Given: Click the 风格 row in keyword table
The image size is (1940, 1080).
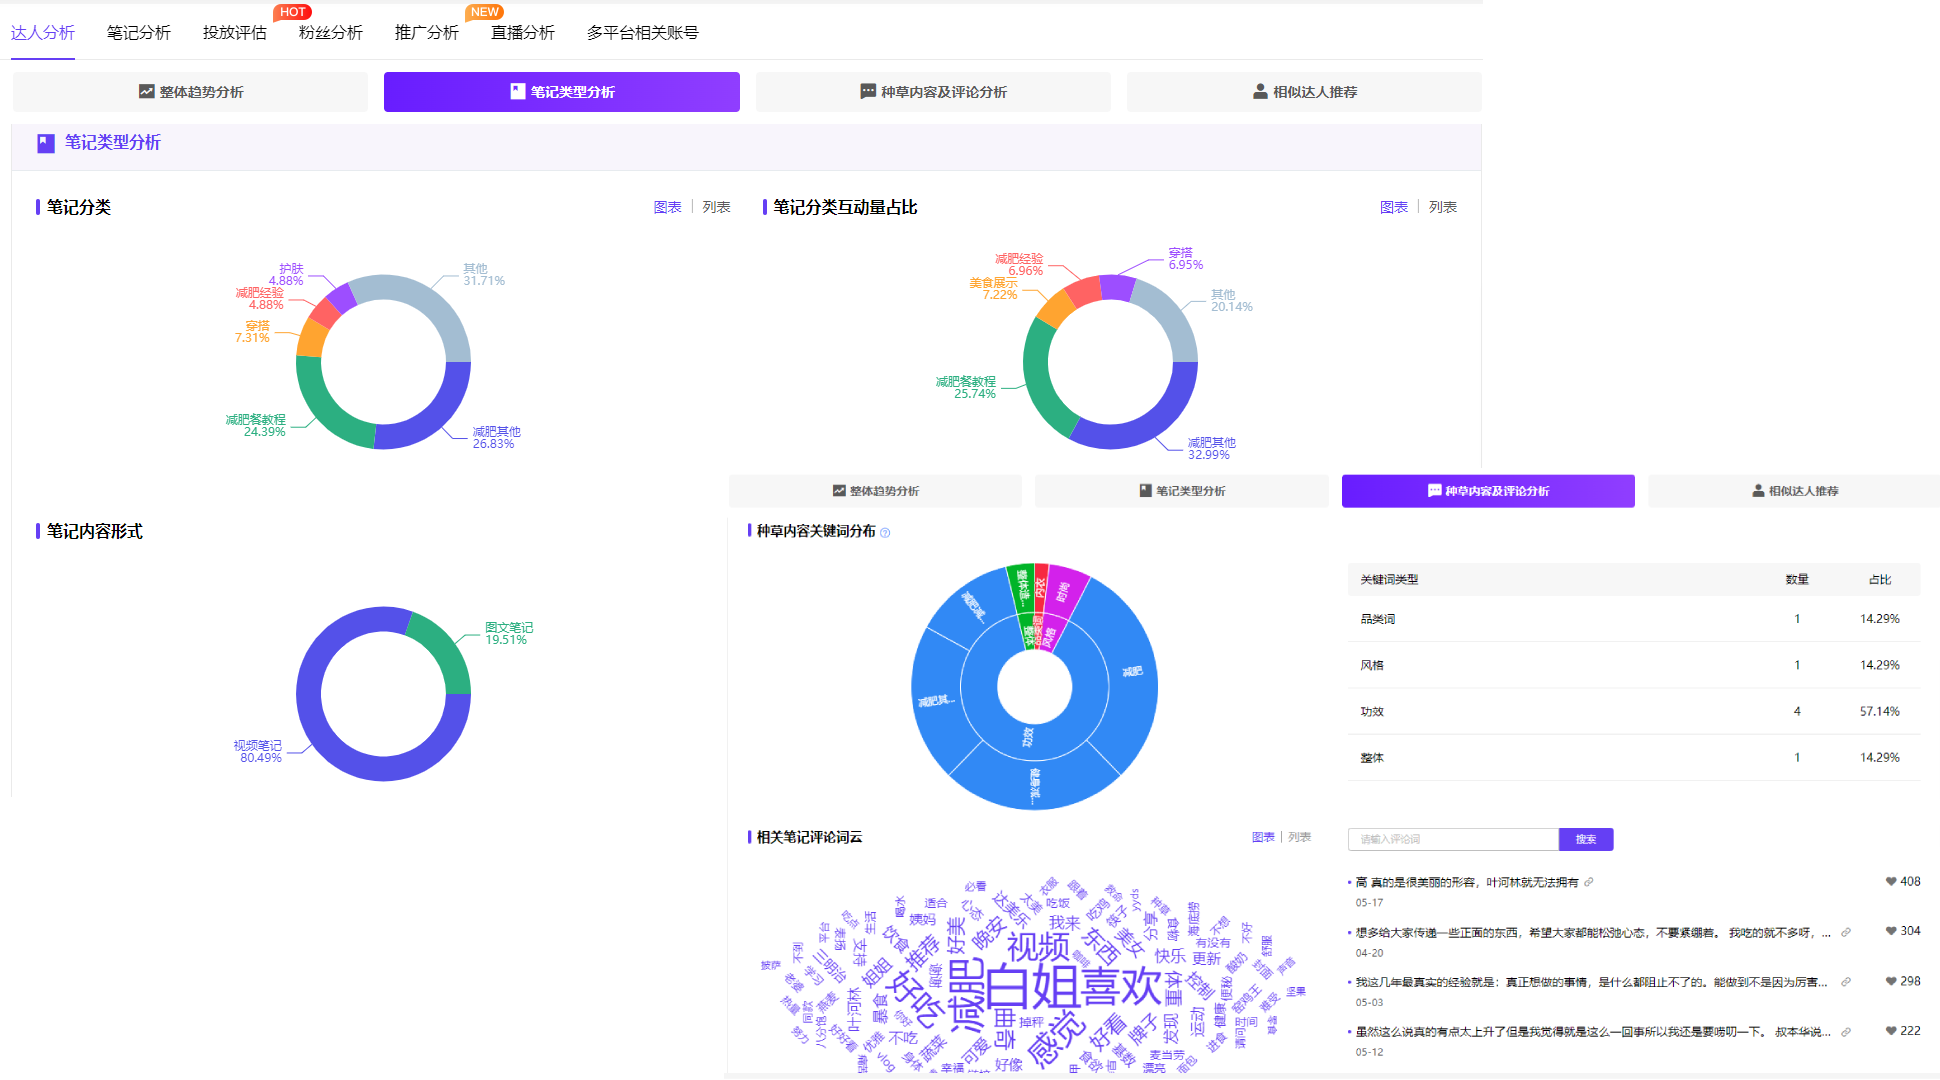Looking at the screenshot, I should click(x=1634, y=665).
